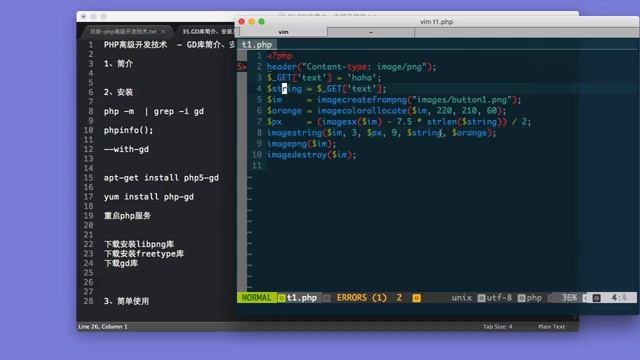Click the 'imagepng($im);' line in vim
The width and height of the screenshot is (640, 360).
point(301,144)
